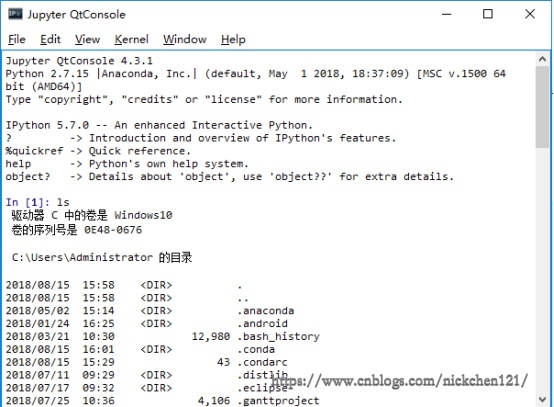Screen dimensions: 554x407
Task: Click the '2018/03/21' date
Action: [x=37, y=336]
